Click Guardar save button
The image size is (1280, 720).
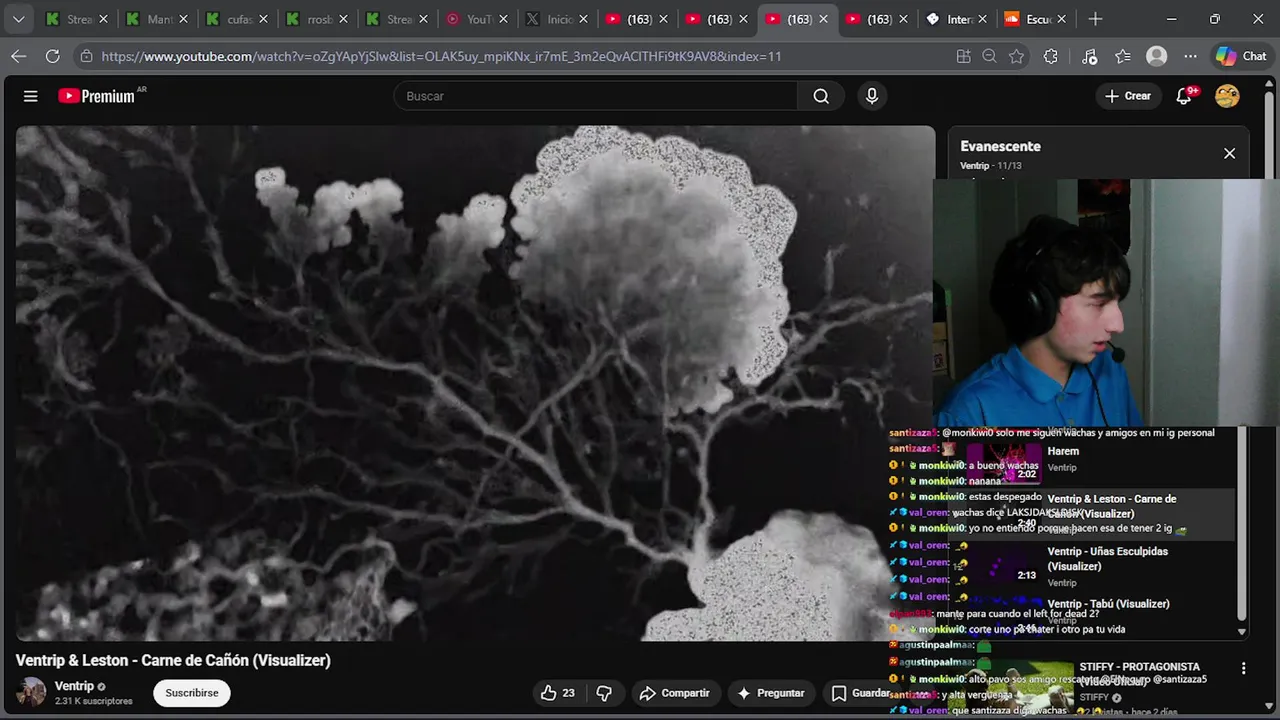861,693
